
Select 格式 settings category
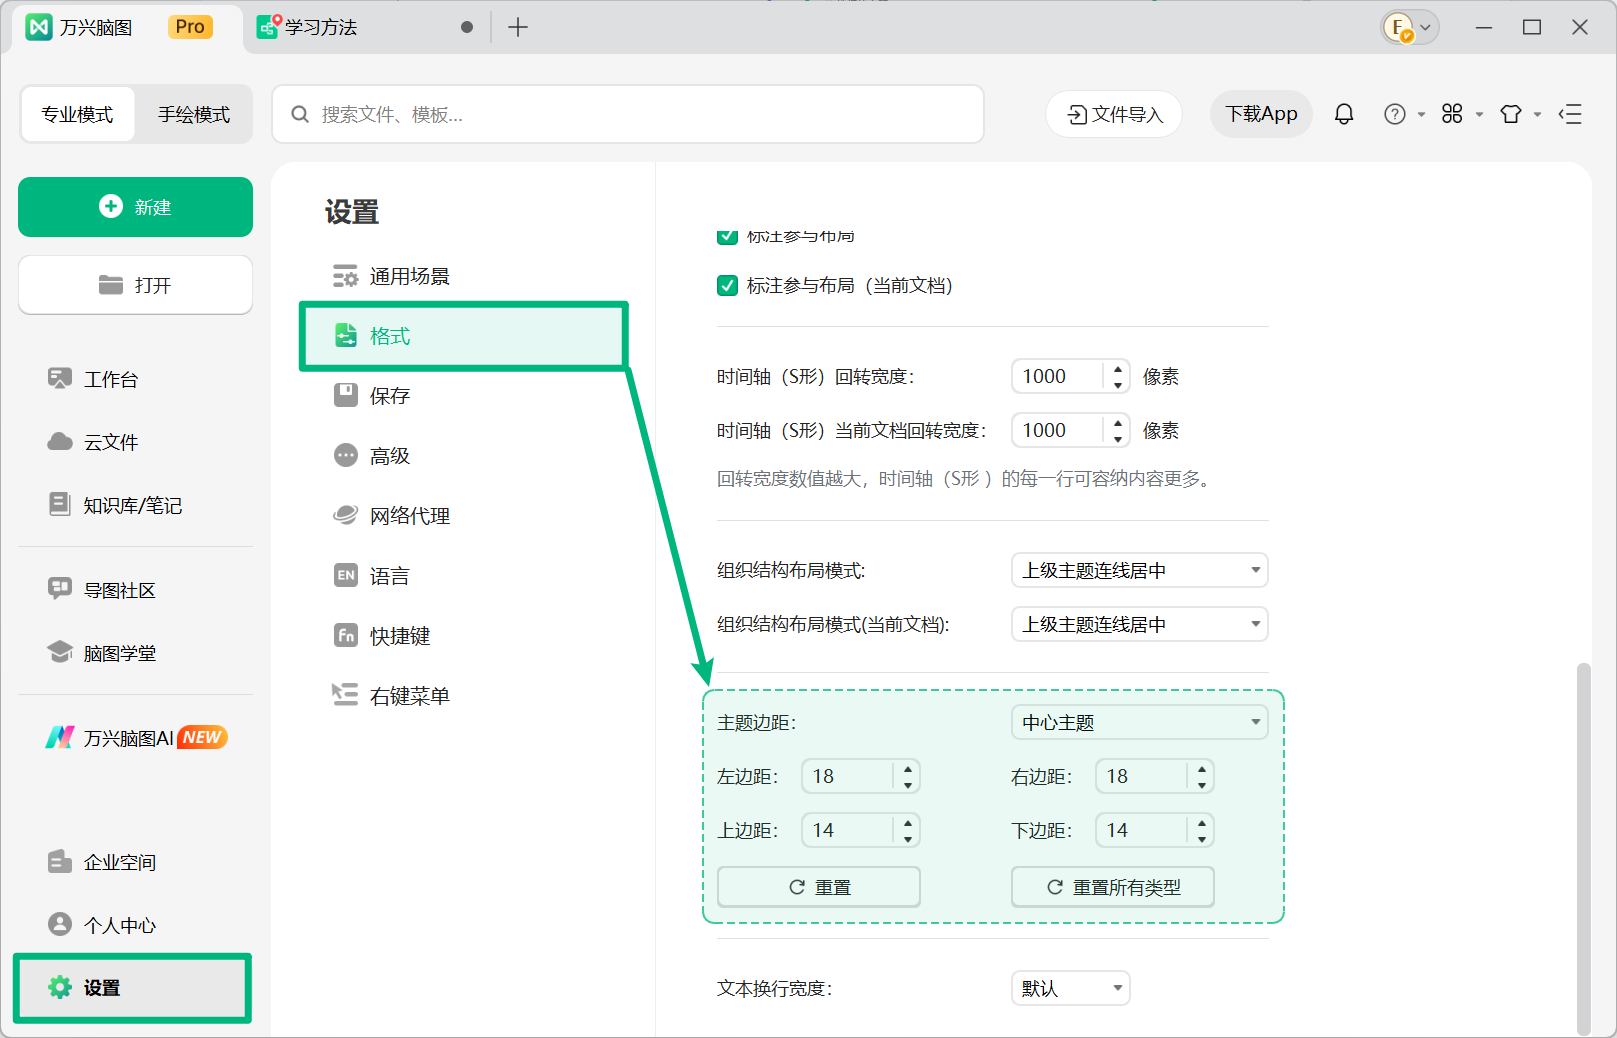click(464, 336)
